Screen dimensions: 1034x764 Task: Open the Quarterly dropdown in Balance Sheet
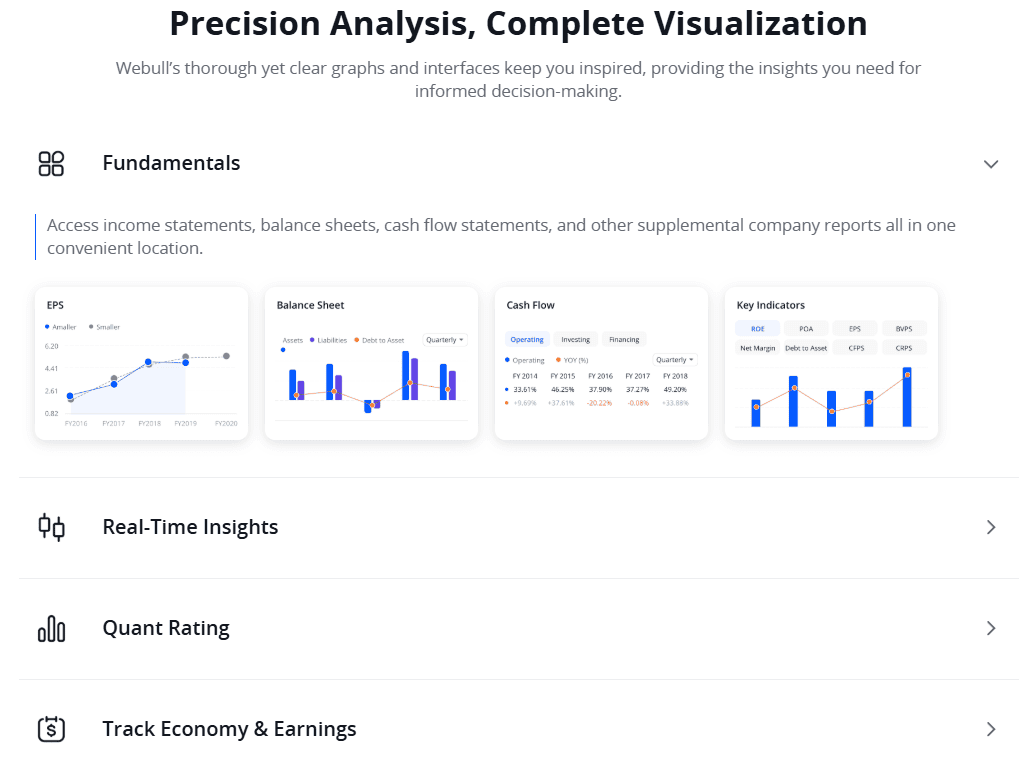tap(443, 340)
